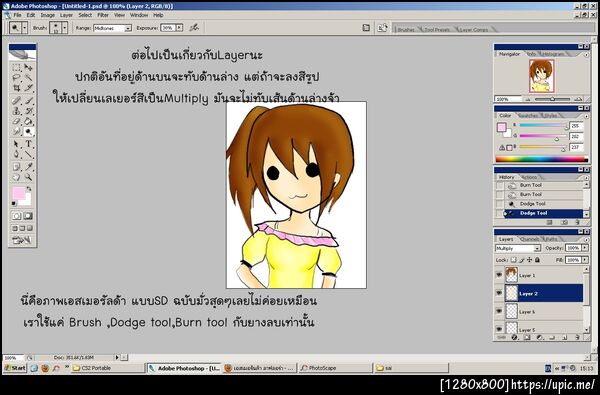Open the Windows Start button
Image resolution: width=600 pixels, height=395 pixels.
pos(15,368)
